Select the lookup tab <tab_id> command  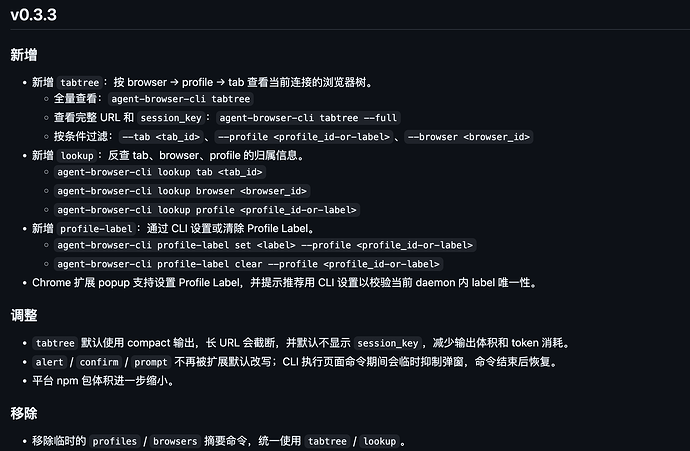(160, 172)
